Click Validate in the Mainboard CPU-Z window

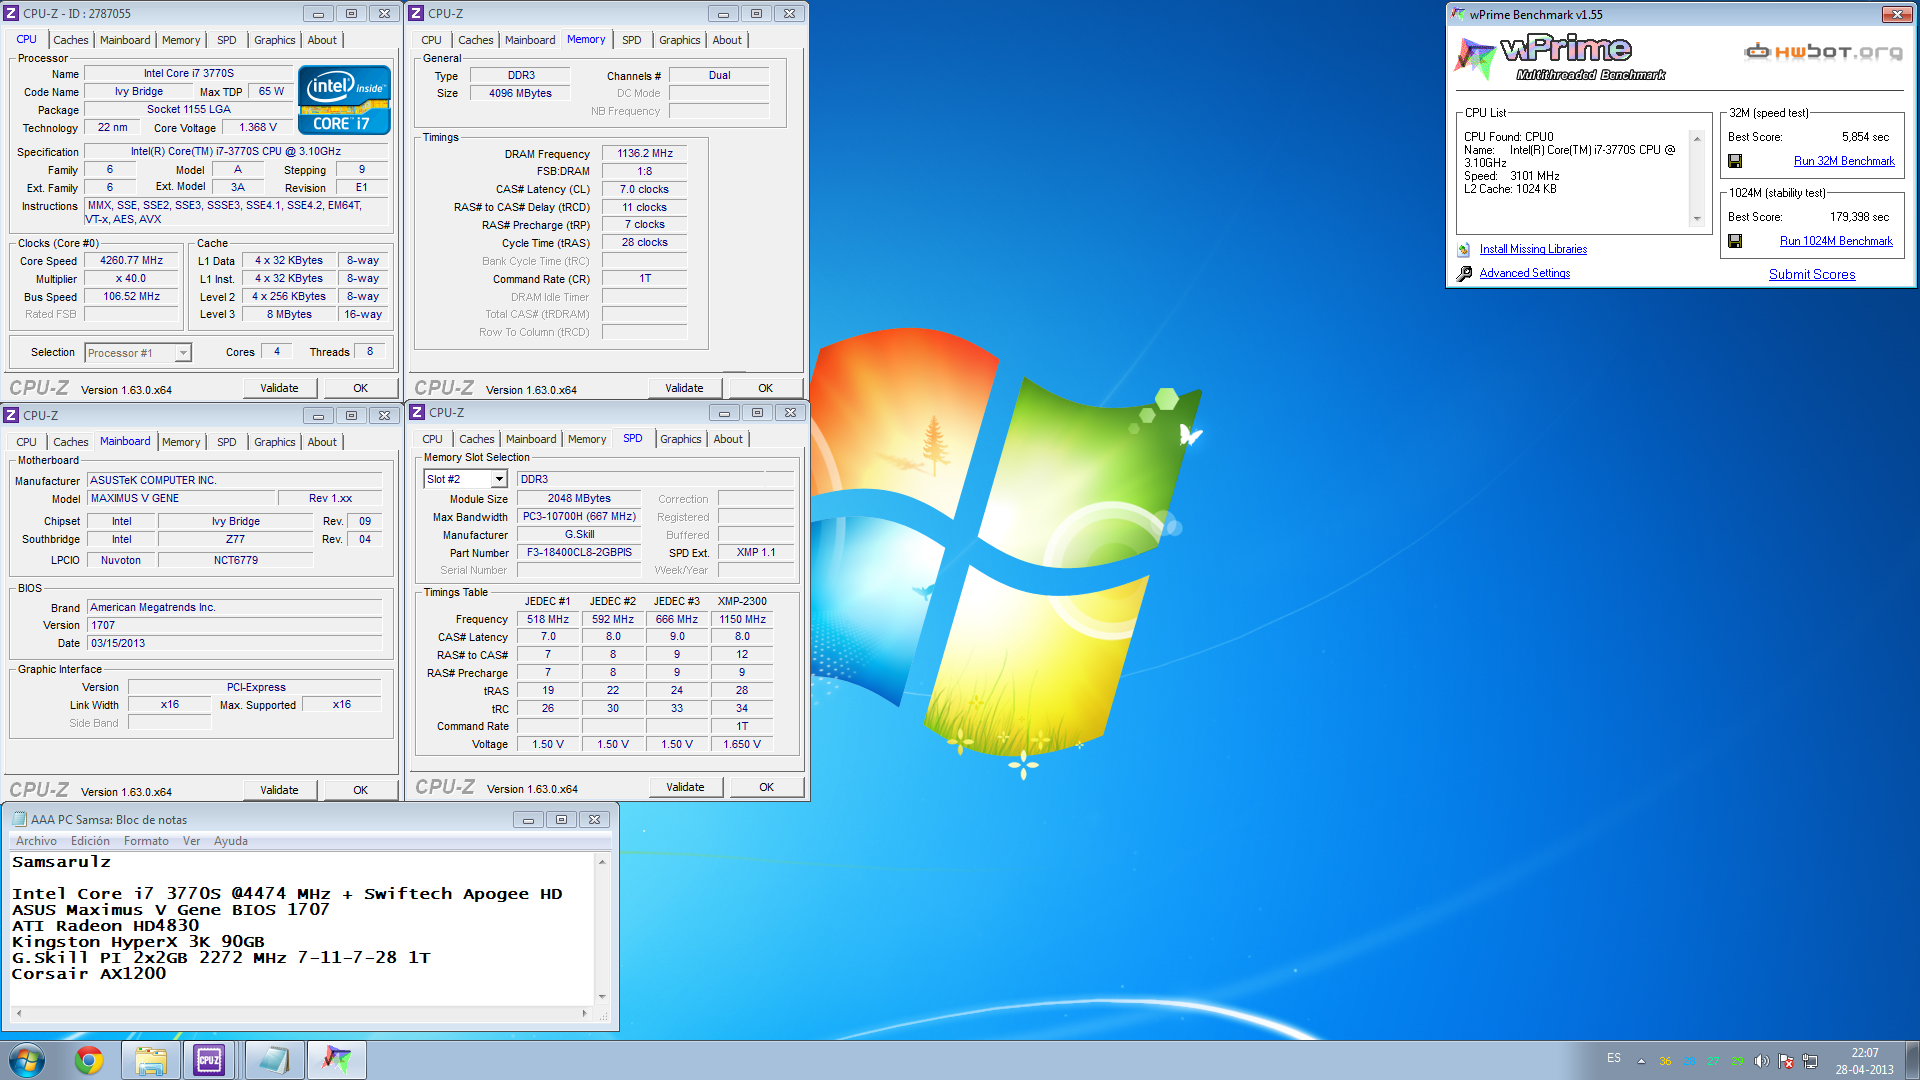point(279,790)
